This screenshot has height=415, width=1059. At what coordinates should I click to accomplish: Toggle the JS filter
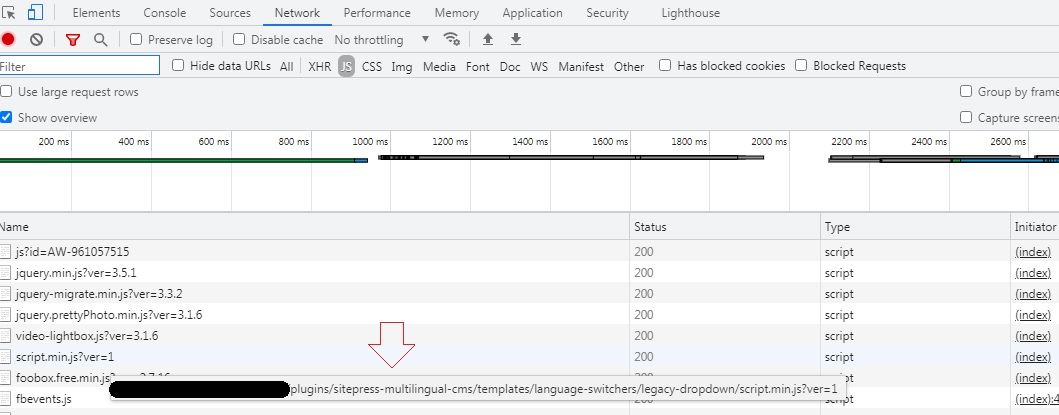coord(346,66)
